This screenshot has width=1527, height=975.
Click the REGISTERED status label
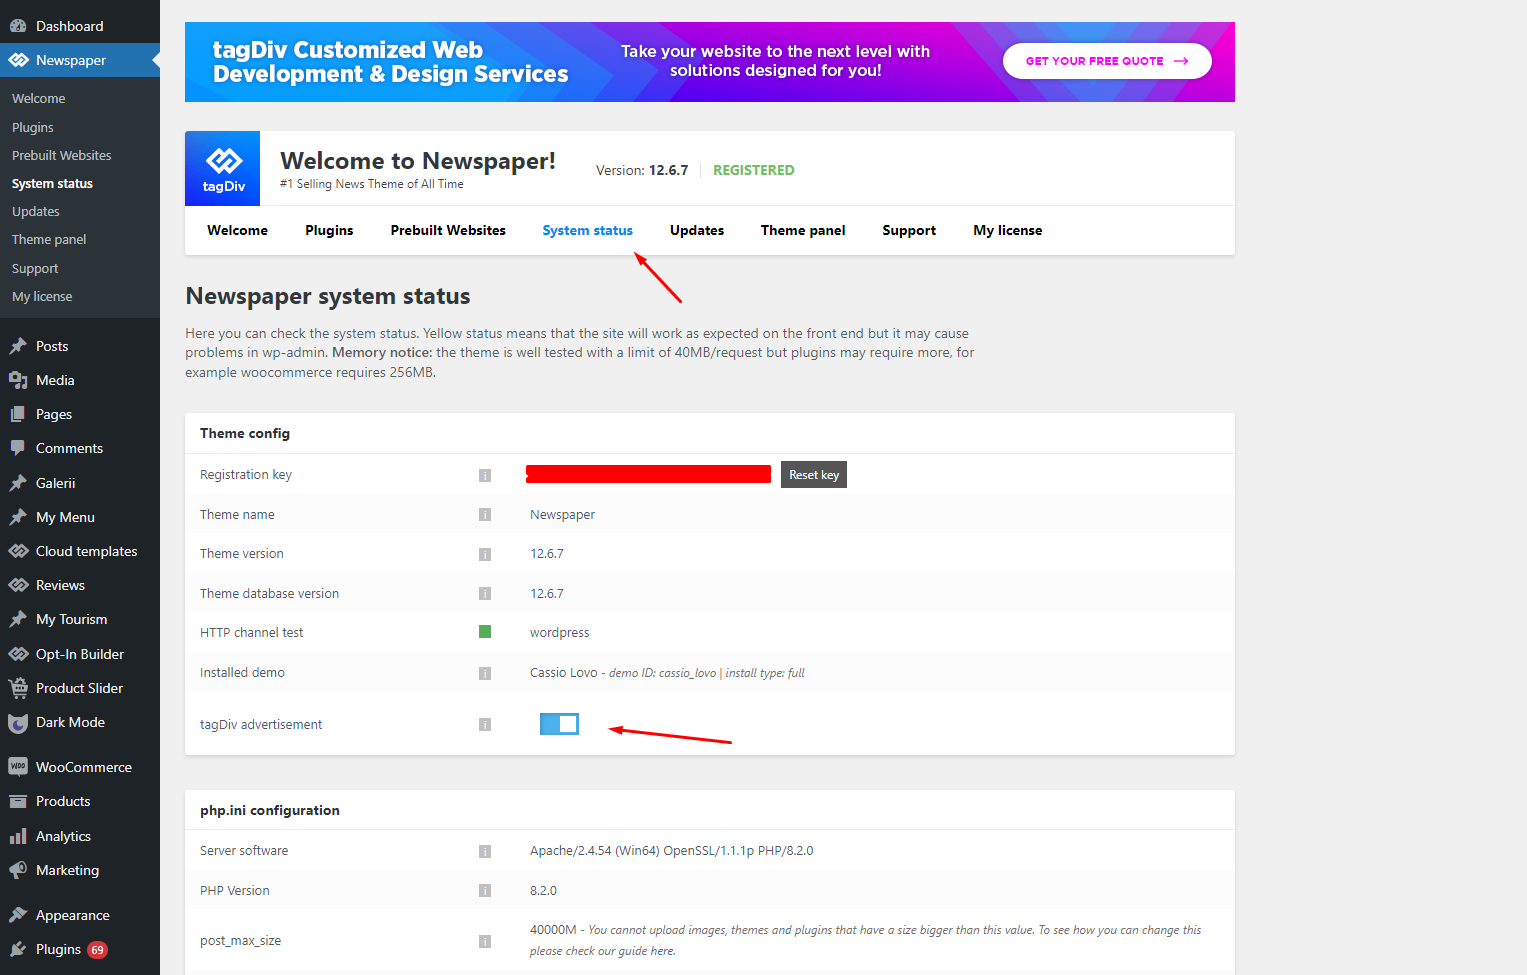click(754, 170)
